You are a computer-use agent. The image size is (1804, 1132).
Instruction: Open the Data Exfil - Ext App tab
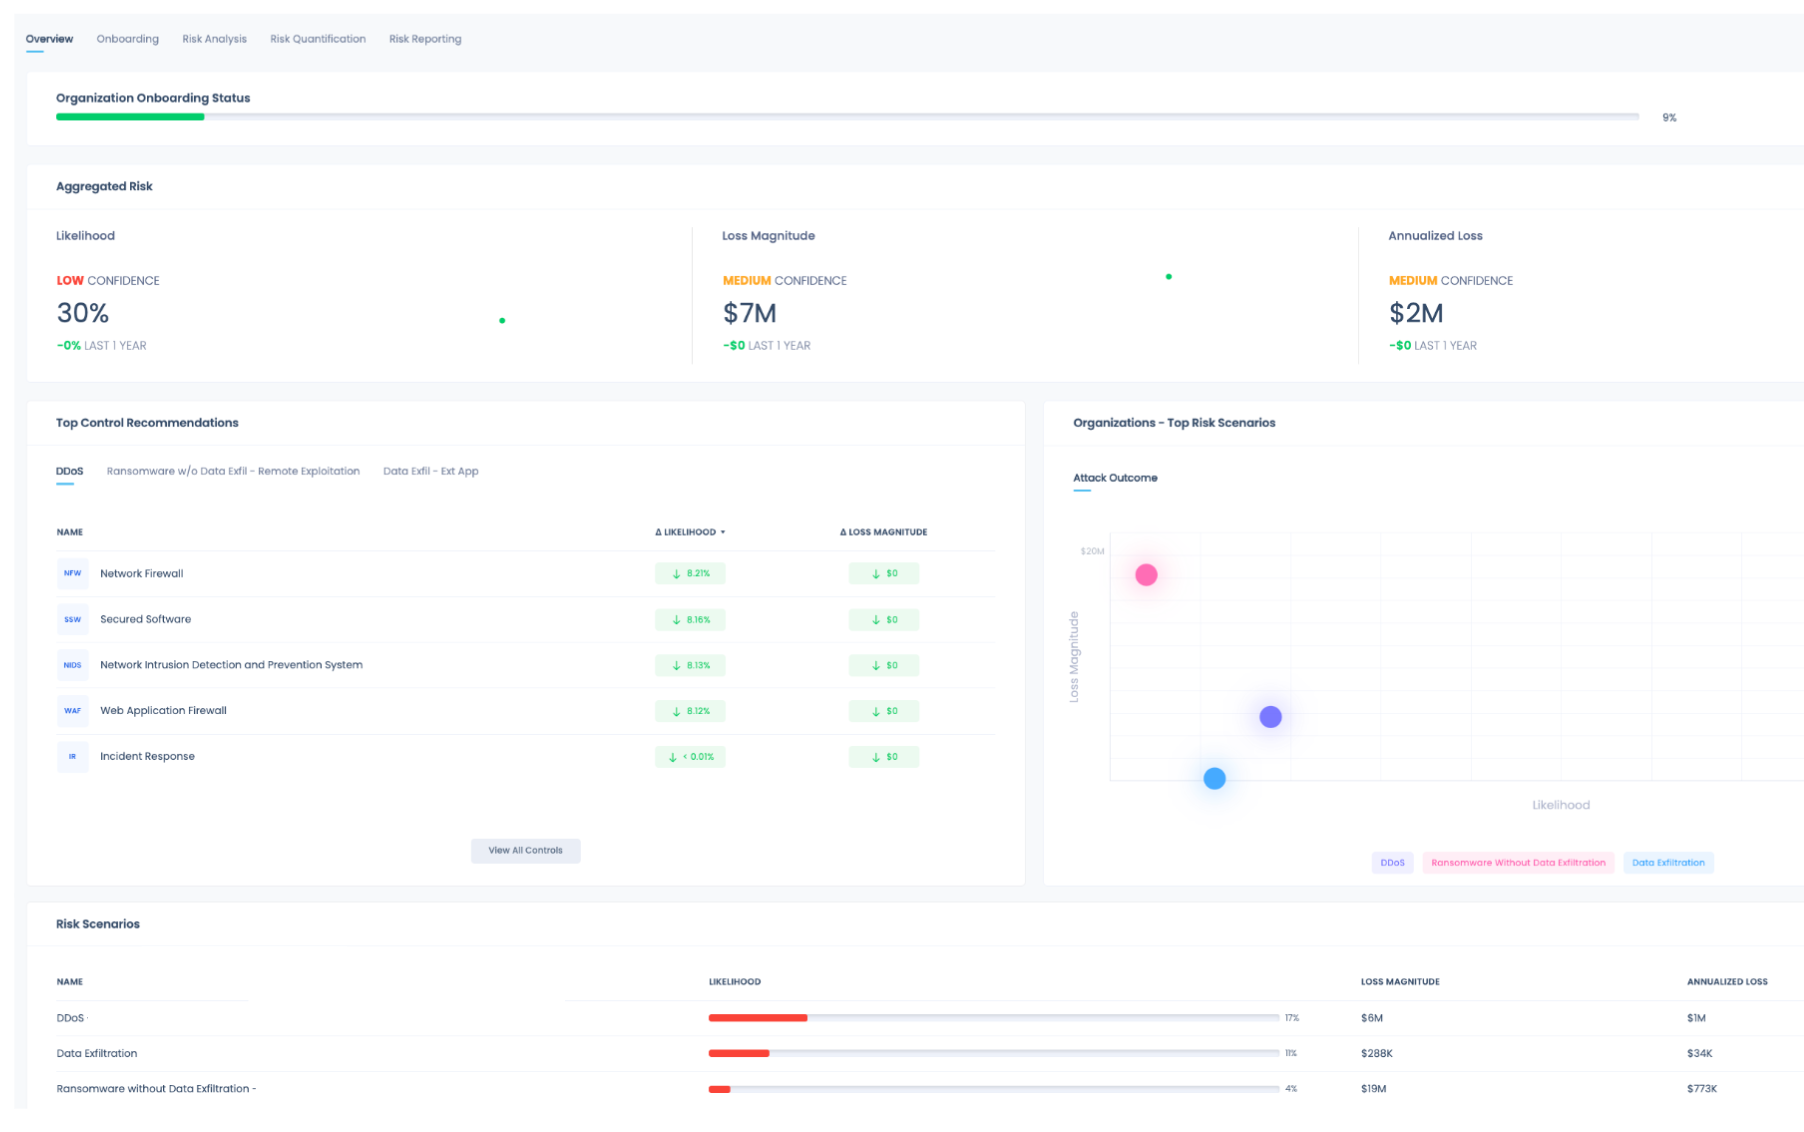[x=431, y=471]
